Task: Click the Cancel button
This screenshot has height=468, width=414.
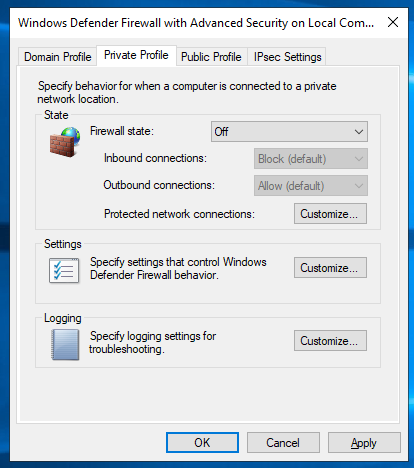Action: (x=283, y=443)
